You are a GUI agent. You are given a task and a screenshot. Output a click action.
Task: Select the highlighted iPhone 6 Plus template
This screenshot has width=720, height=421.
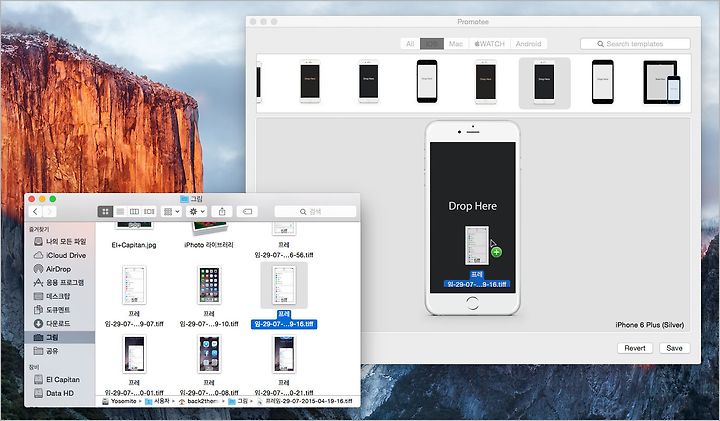(544, 83)
